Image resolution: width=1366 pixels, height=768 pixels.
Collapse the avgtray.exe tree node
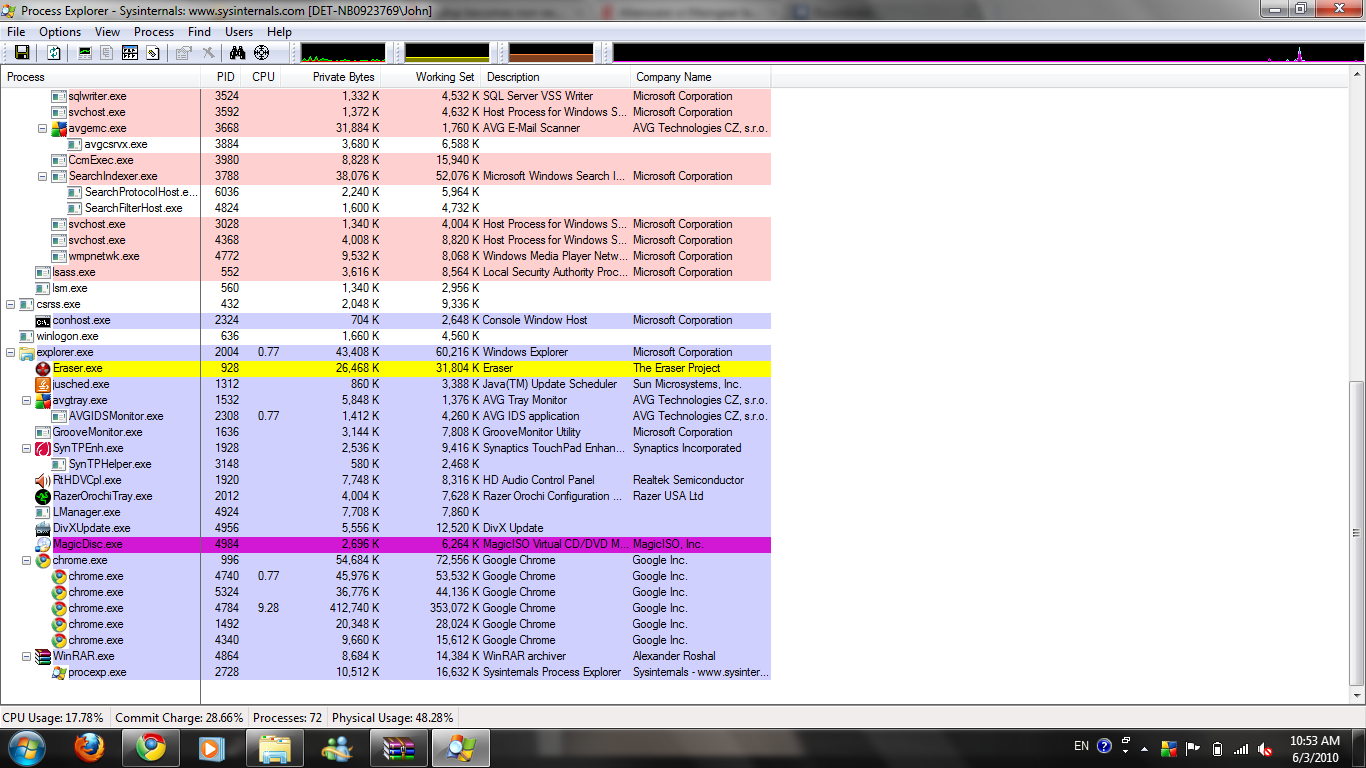coord(27,400)
